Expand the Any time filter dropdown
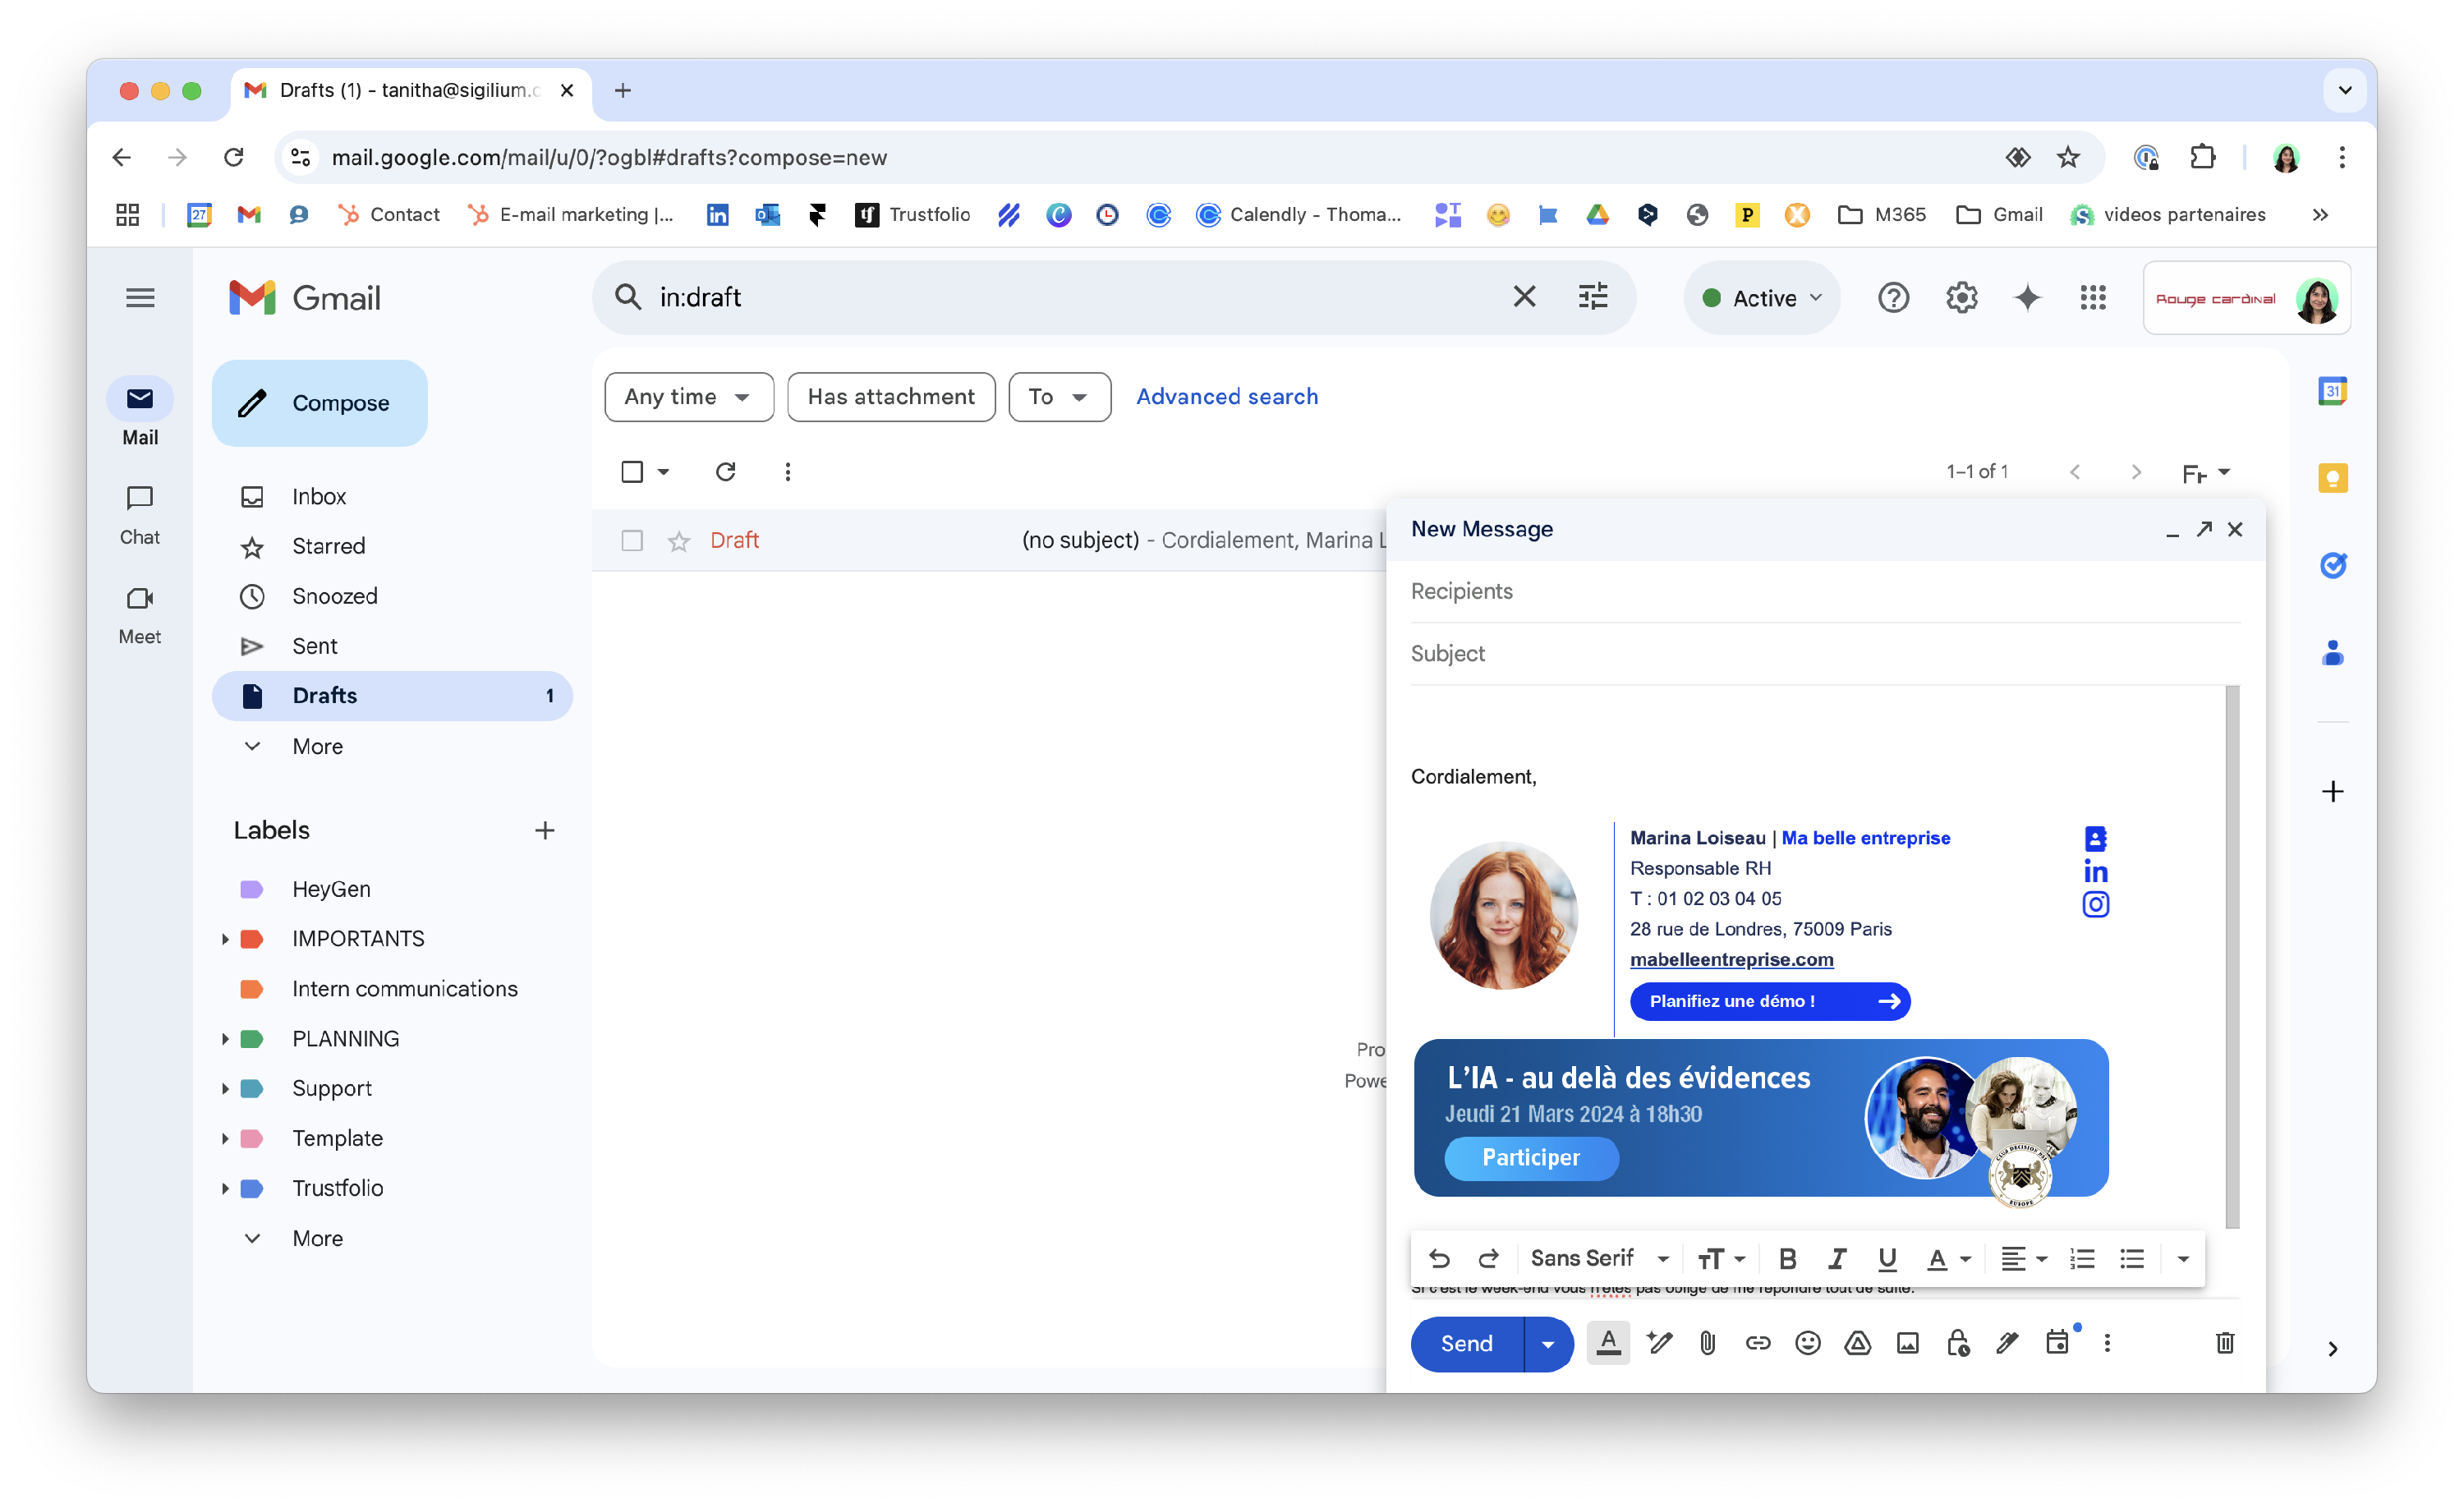The height and width of the screenshot is (1508, 2464). 688,397
